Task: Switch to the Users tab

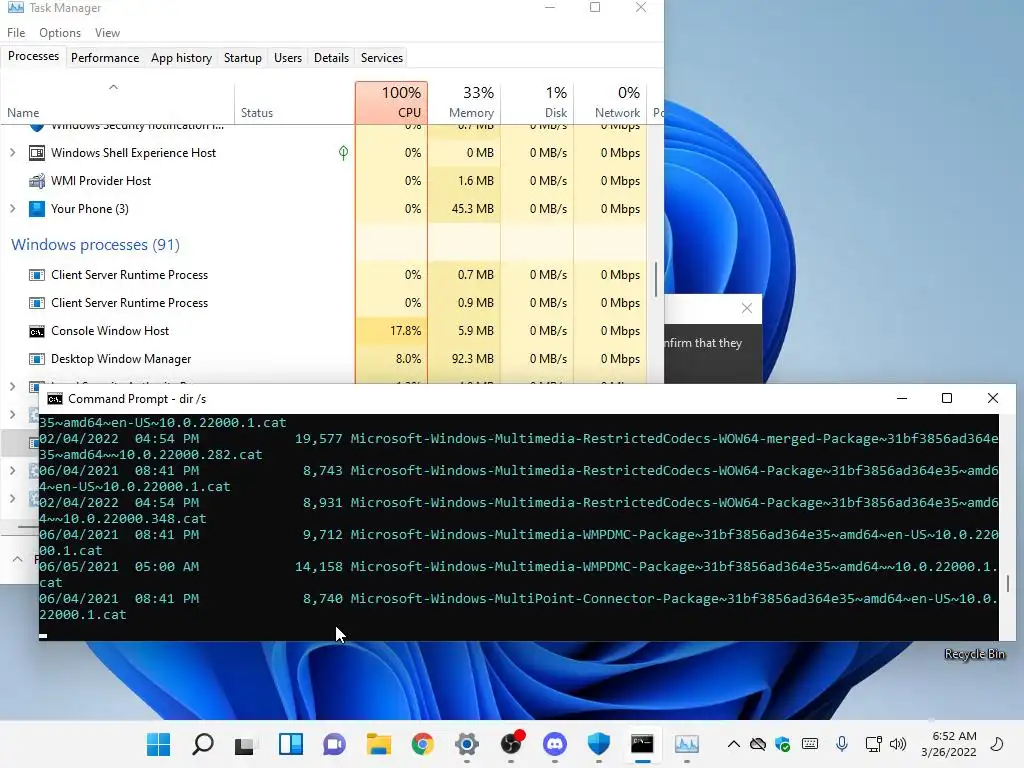Action: 287,57
